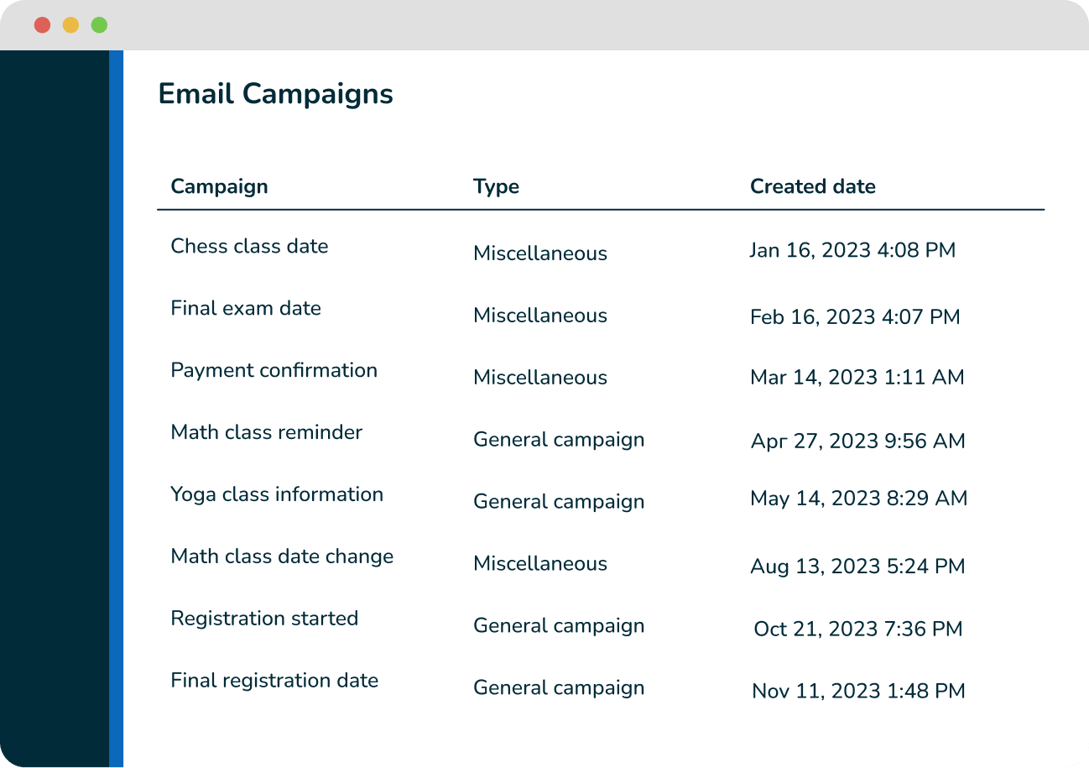Click the red close window button
The image size is (1089, 768).
[x=42, y=25]
